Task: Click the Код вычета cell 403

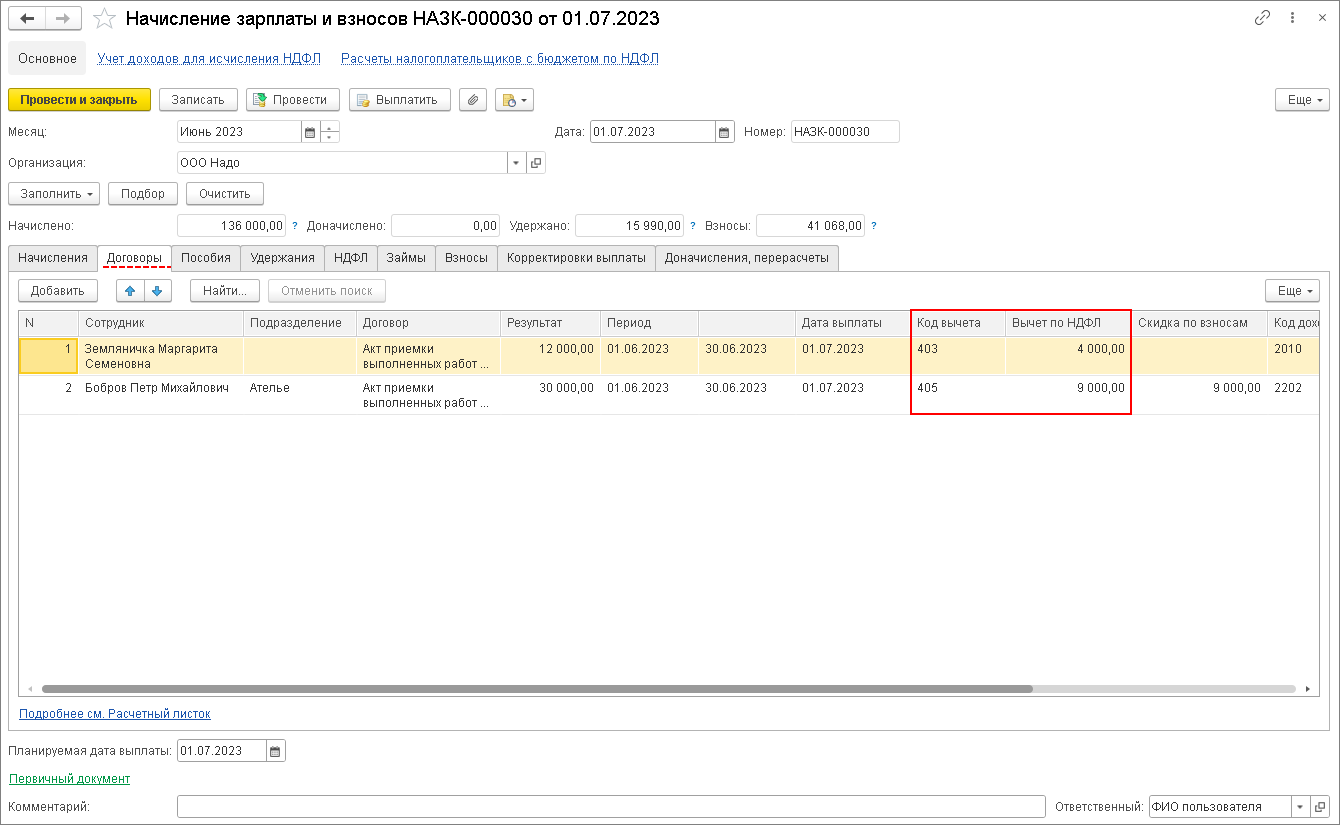Action: point(958,356)
